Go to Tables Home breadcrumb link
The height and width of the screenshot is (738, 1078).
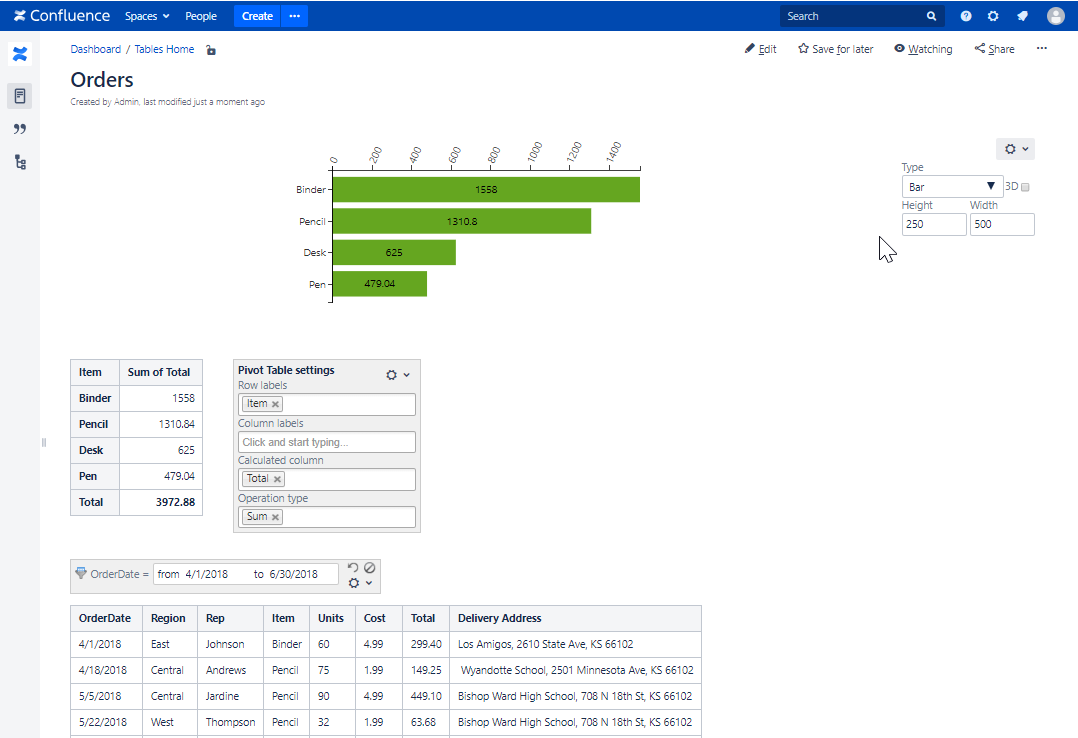click(x=164, y=49)
